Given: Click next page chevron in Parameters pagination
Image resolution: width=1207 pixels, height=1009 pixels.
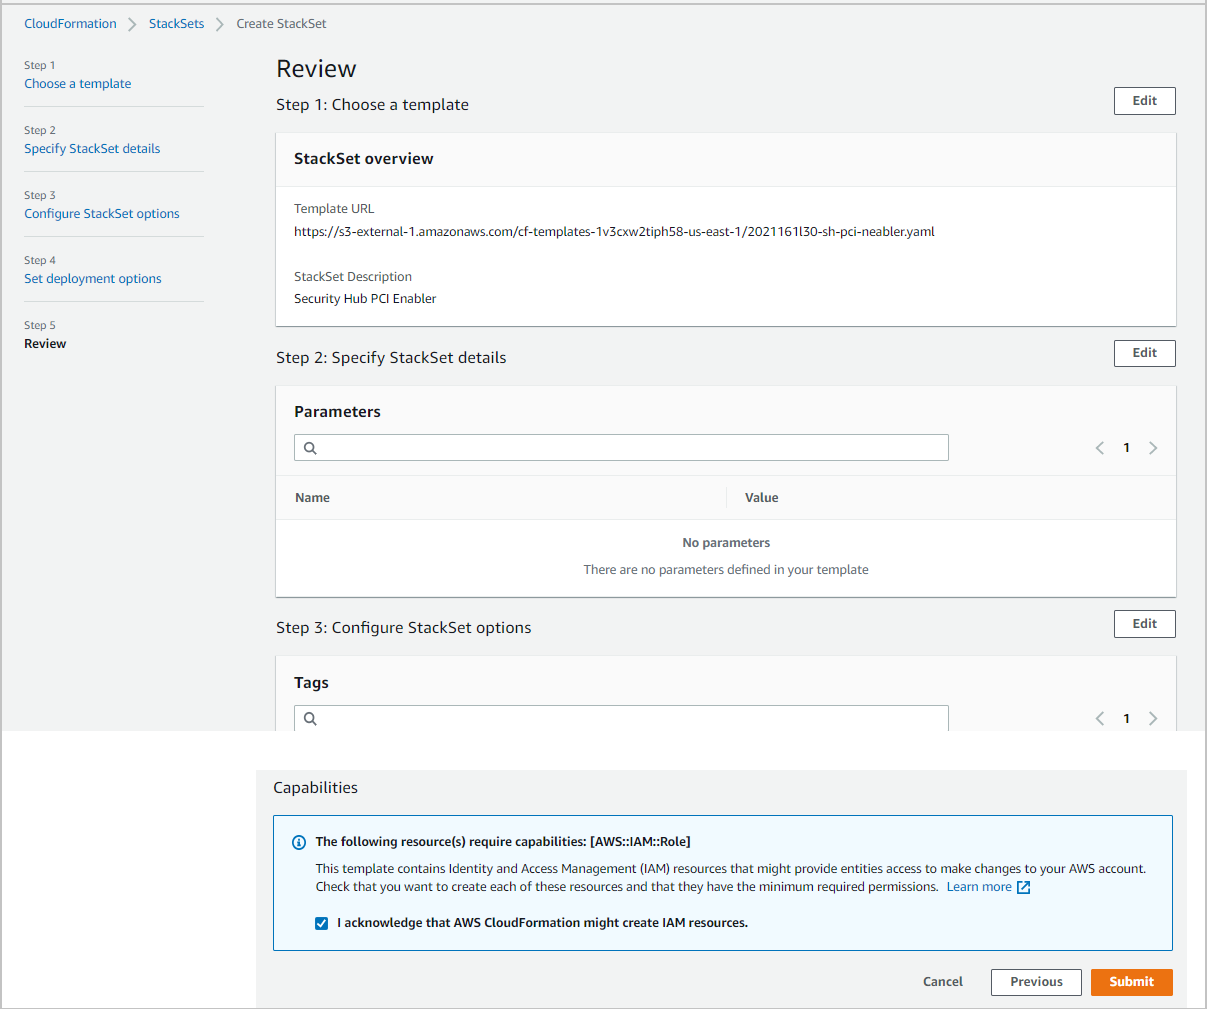Looking at the screenshot, I should point(1153,447).
